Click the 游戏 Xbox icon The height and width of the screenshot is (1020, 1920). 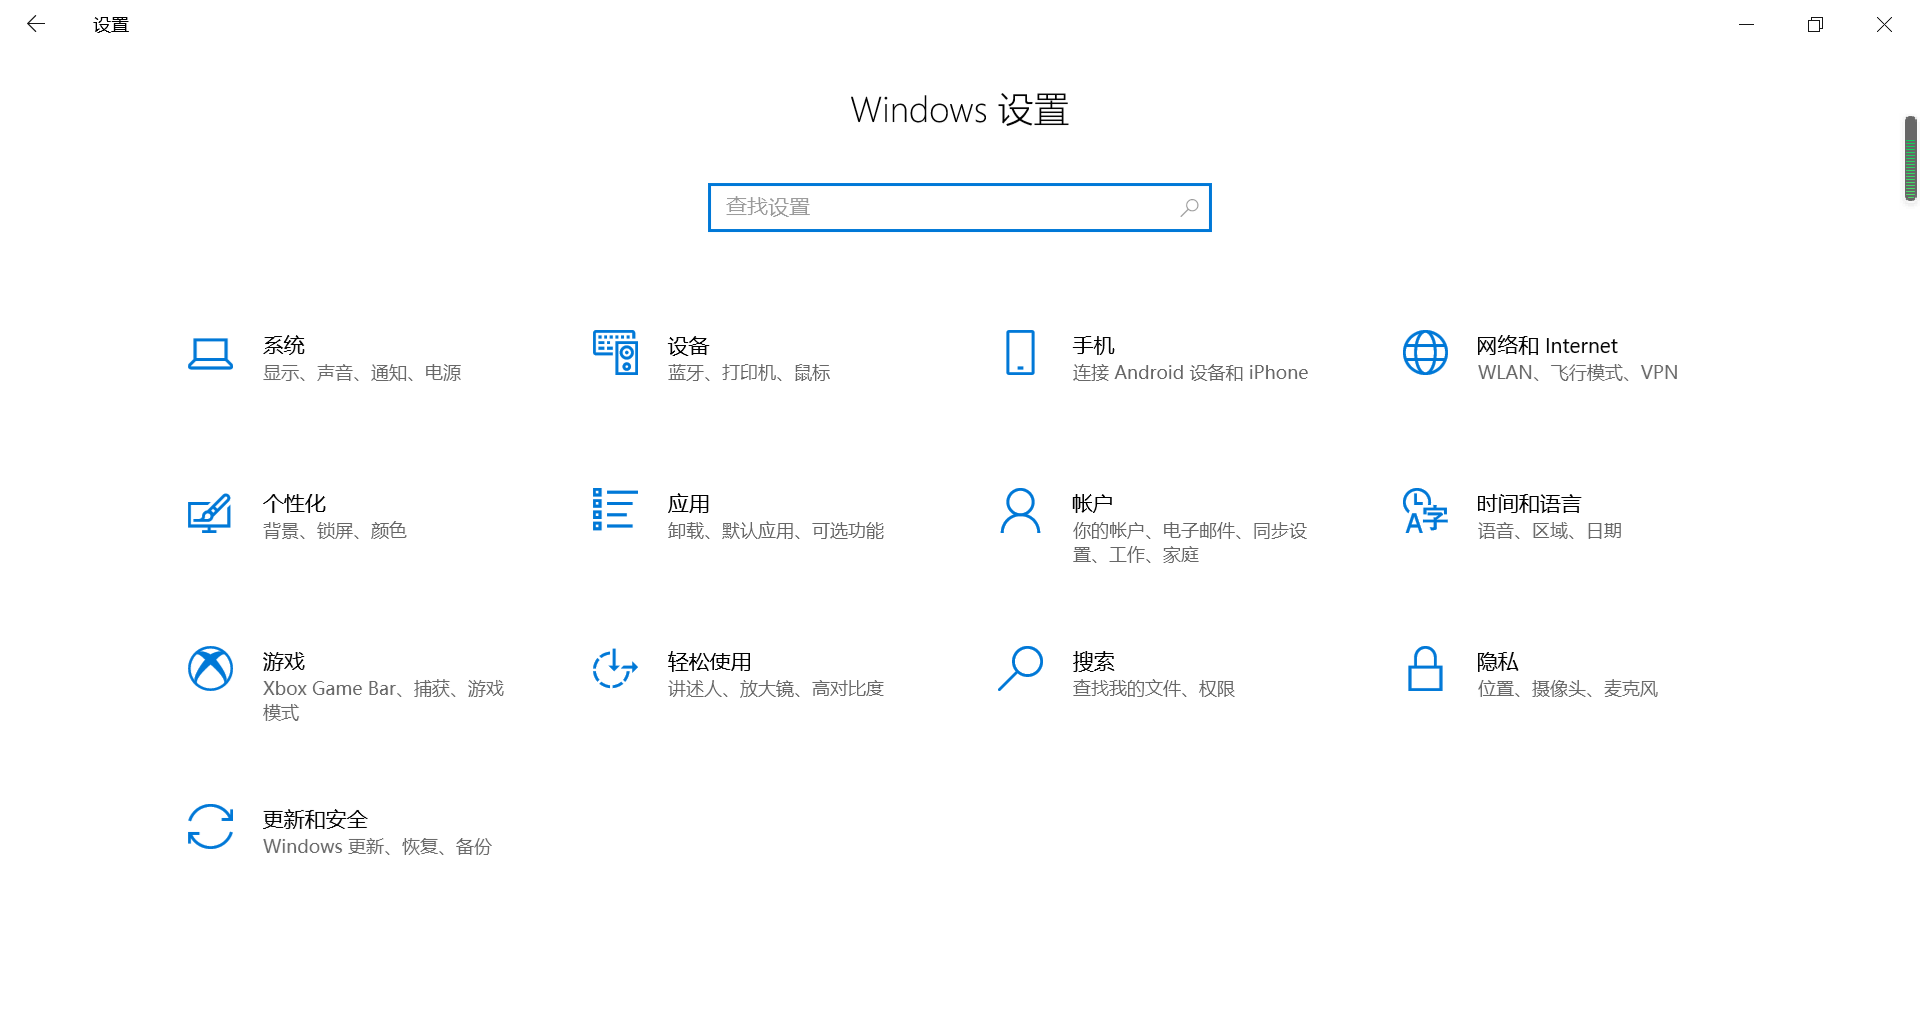[210, 668]
